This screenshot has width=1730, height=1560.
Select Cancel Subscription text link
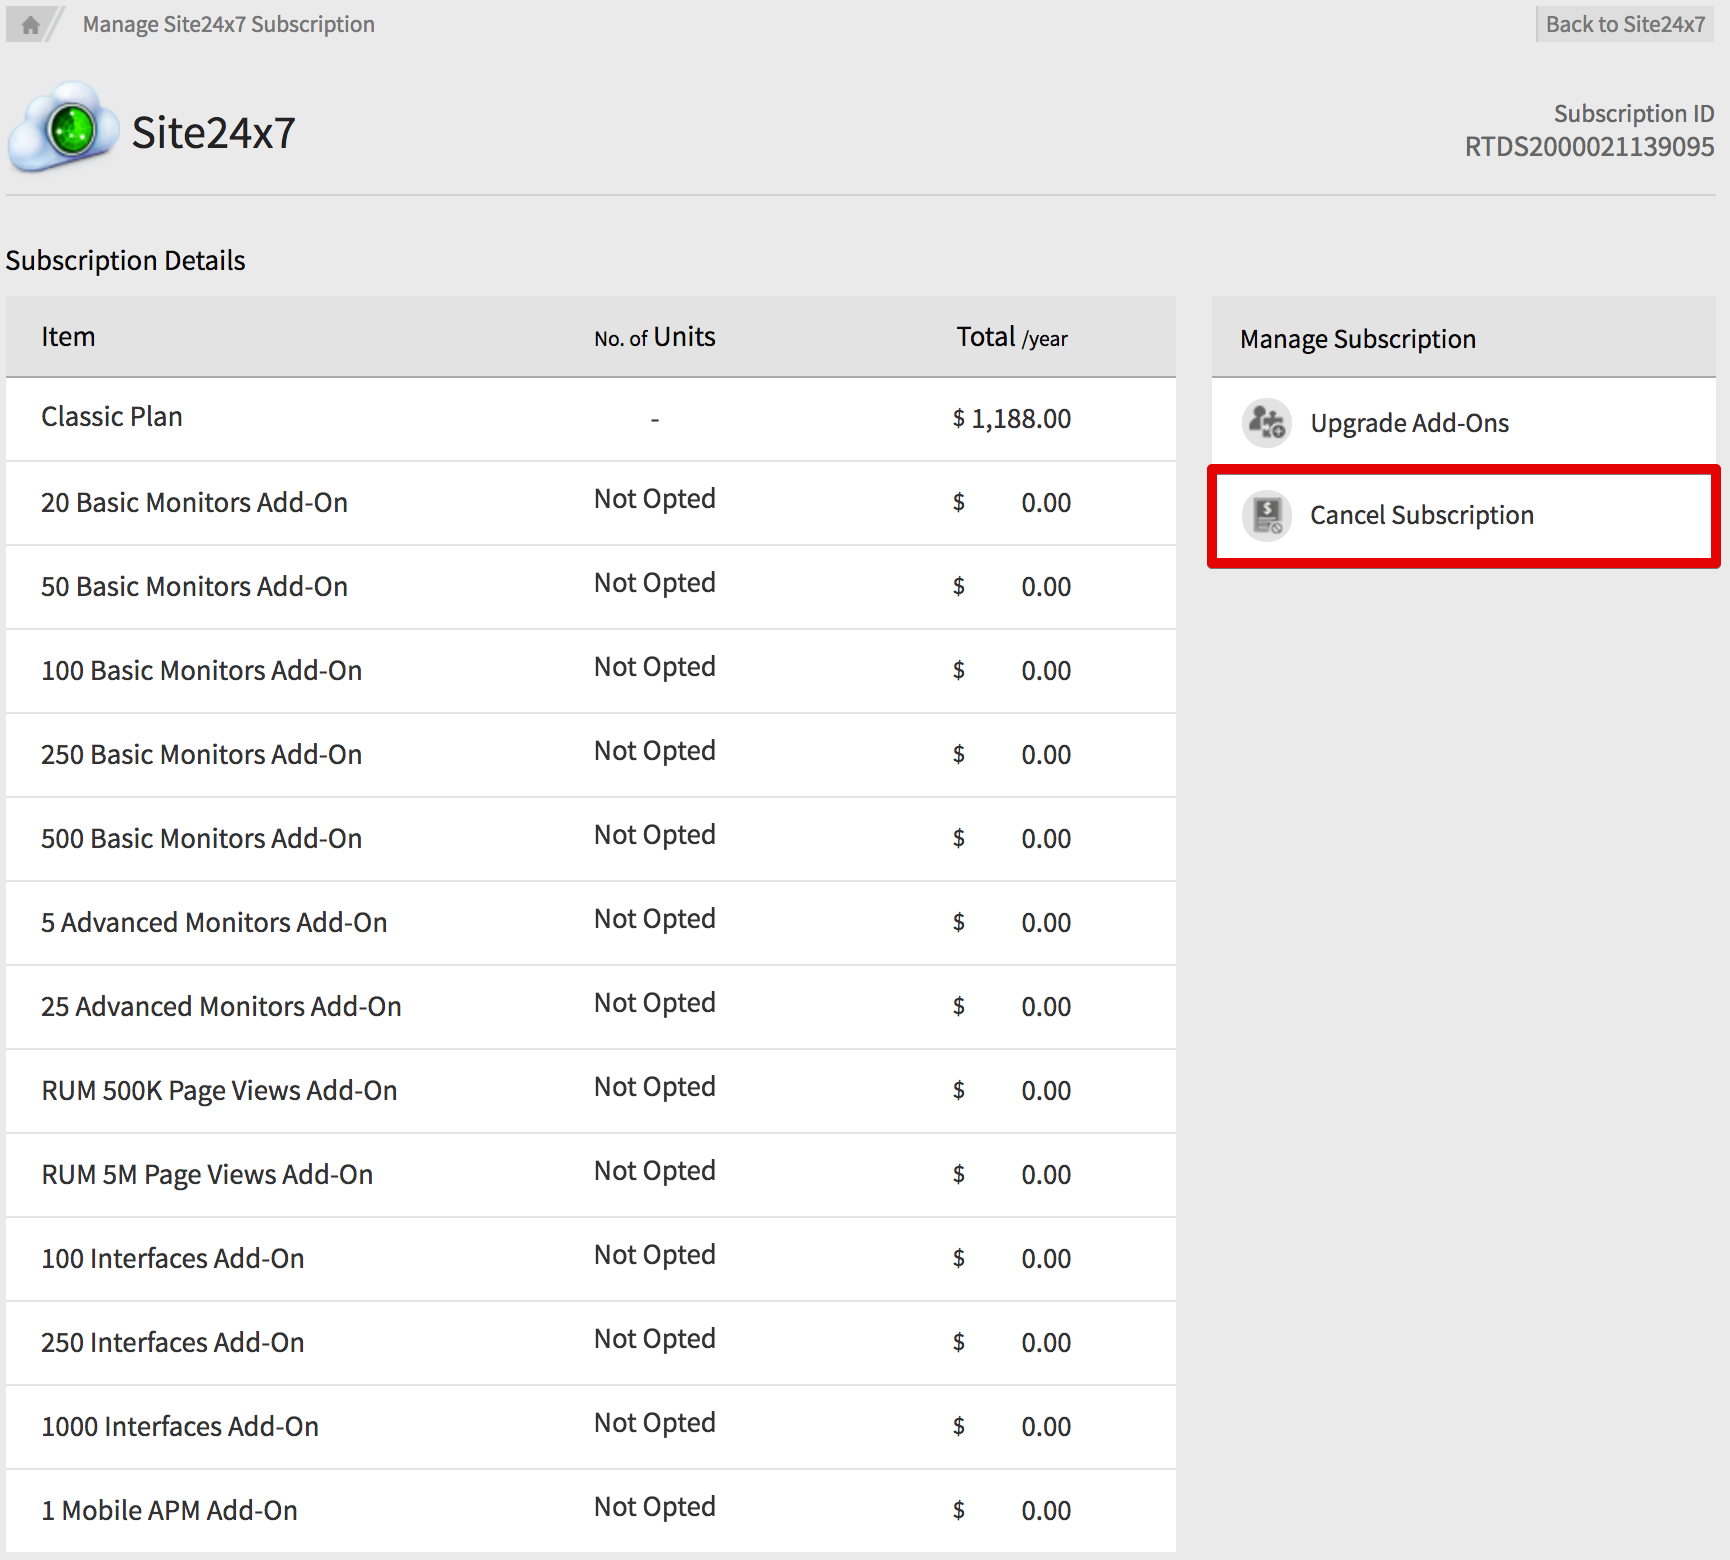click(1421, 515)
